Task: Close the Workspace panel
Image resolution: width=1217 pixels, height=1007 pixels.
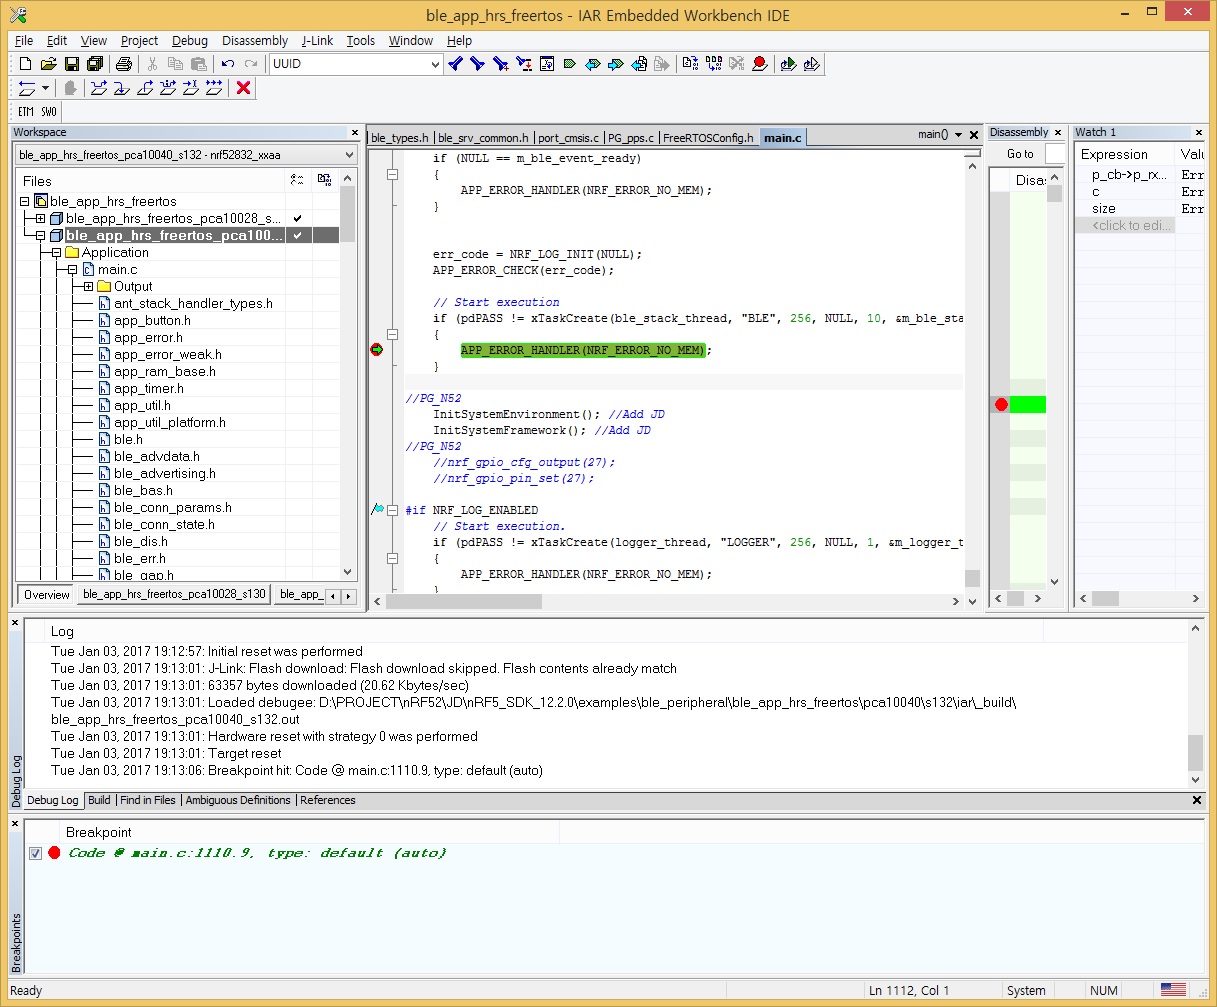Action: (x=354, y=132)
